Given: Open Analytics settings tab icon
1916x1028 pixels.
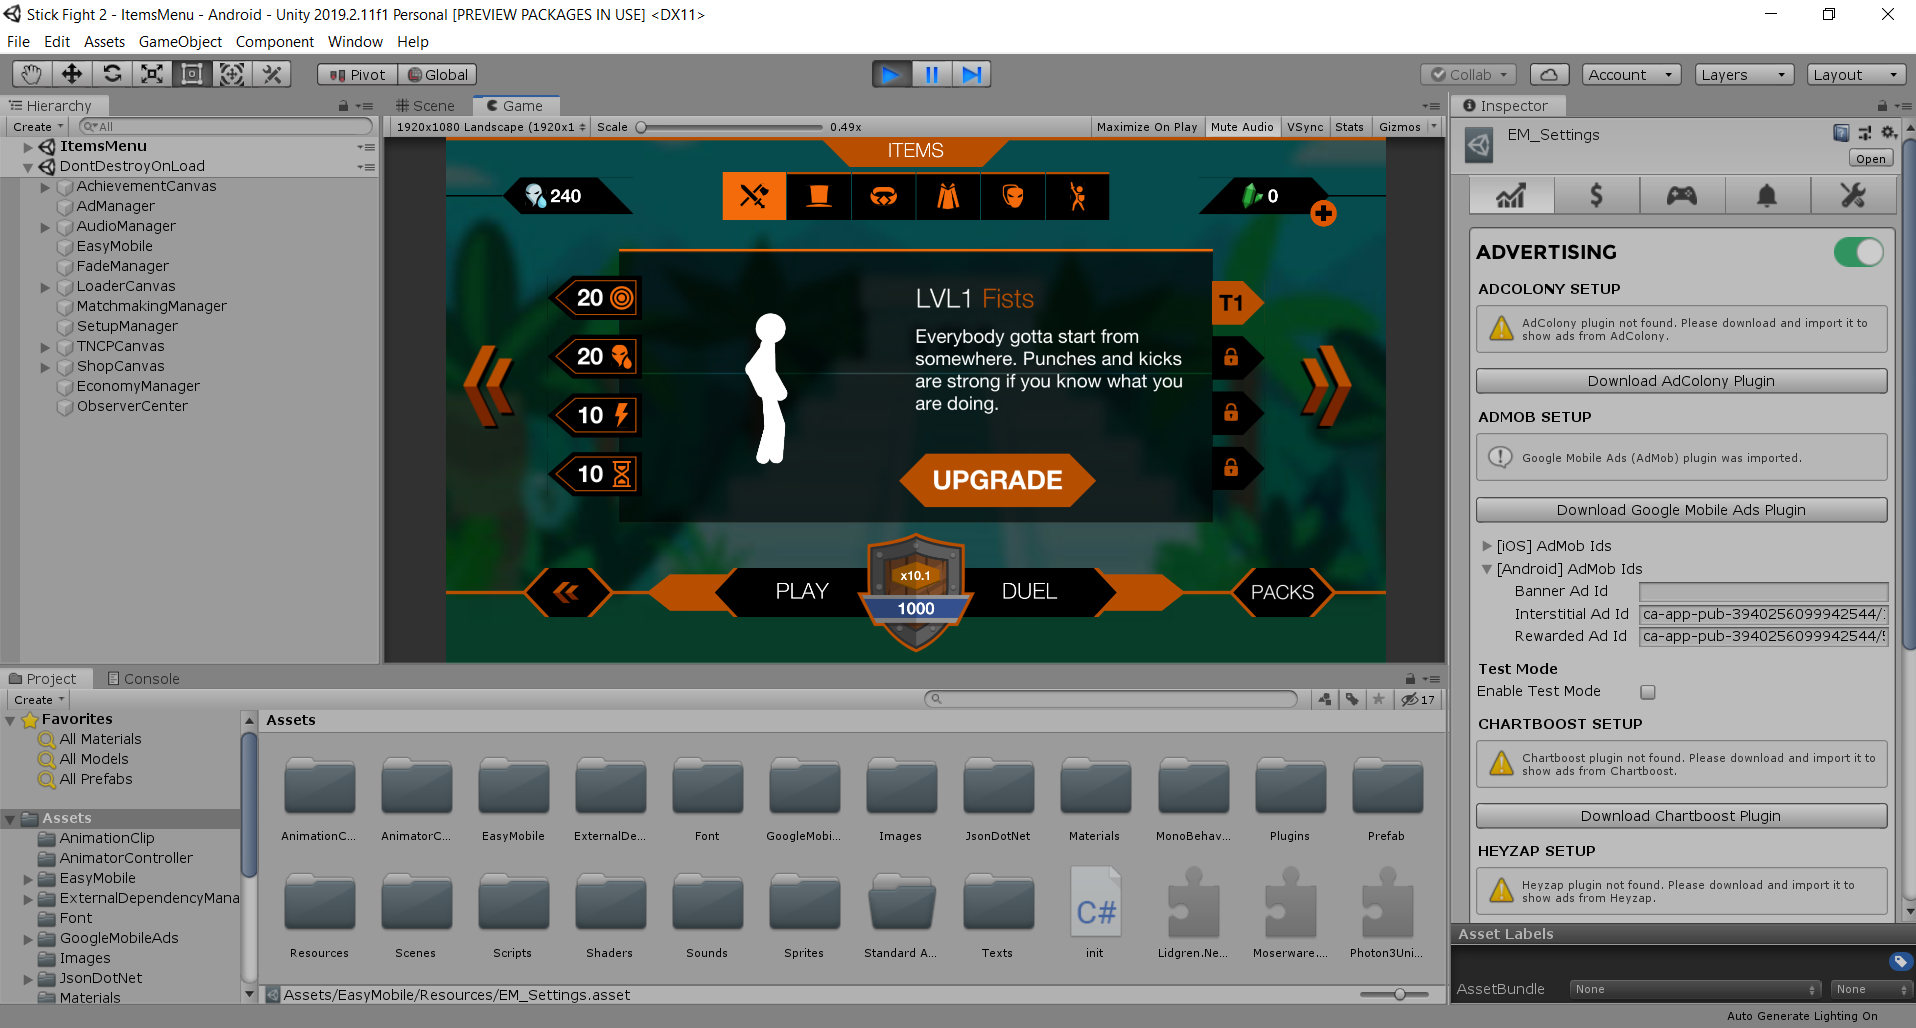Looking at the screenshot, I should click(x=1511, y=195).
